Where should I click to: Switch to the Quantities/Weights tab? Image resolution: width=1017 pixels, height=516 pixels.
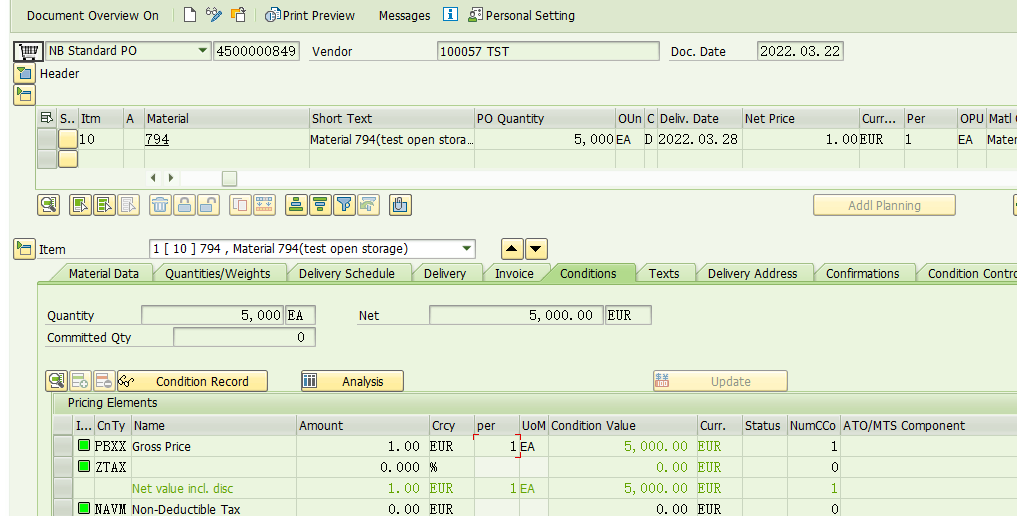tap(218, 274)
